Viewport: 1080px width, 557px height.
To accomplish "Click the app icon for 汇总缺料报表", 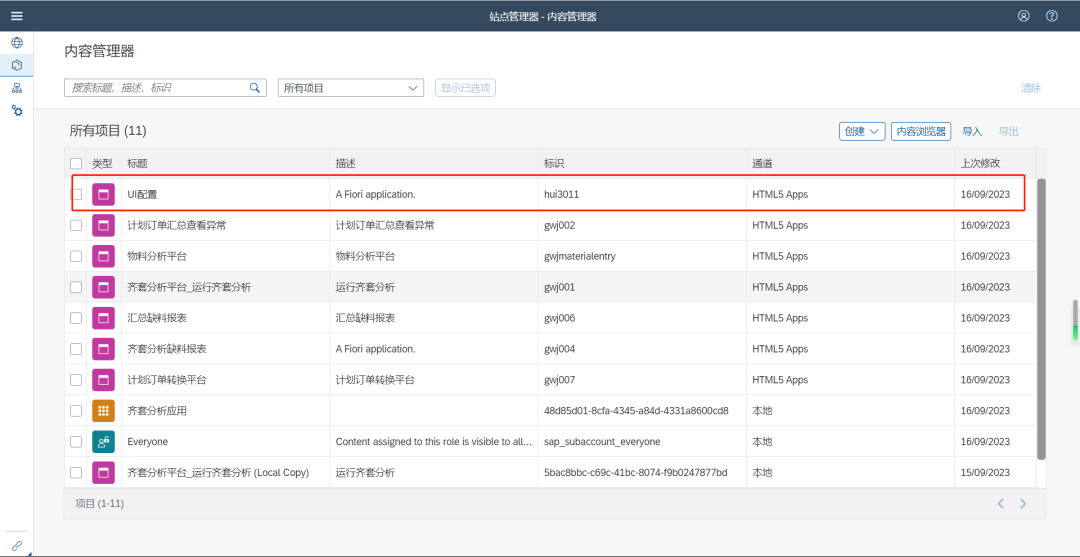I will tap(103, 318).
